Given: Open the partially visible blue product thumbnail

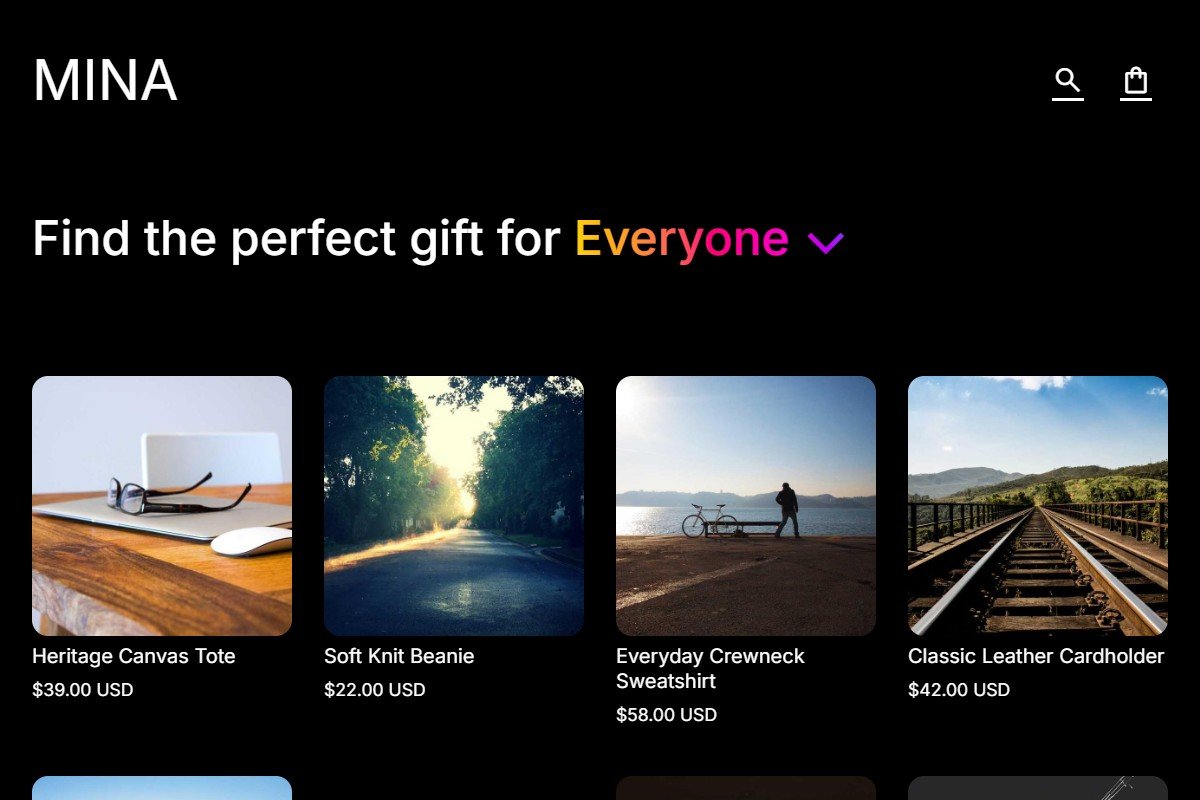Looking at the screenshot, I should (x=162, y=788).
